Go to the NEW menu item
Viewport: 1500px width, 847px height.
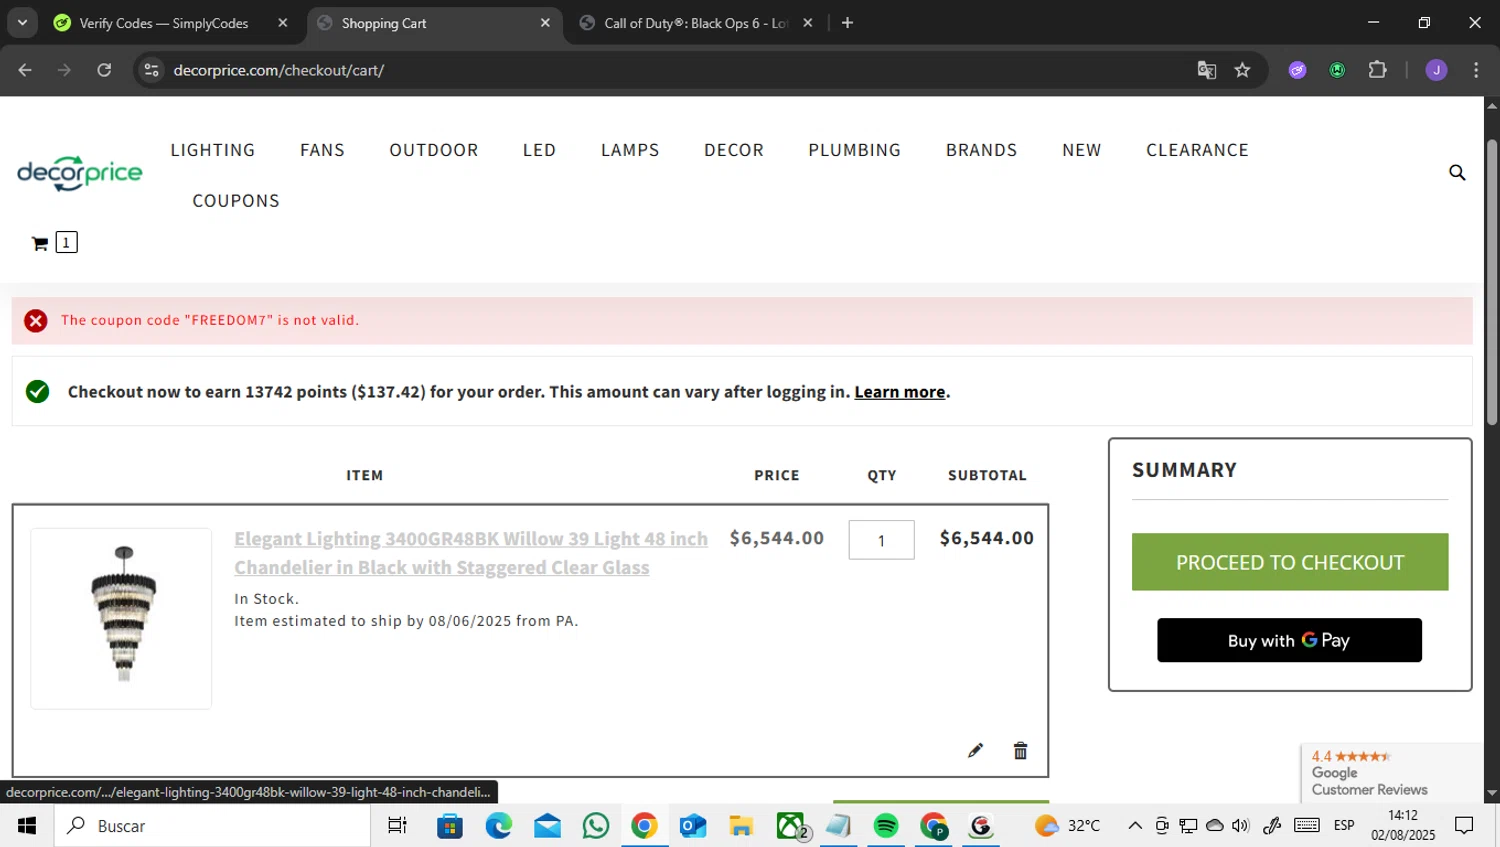point(1082,150)
